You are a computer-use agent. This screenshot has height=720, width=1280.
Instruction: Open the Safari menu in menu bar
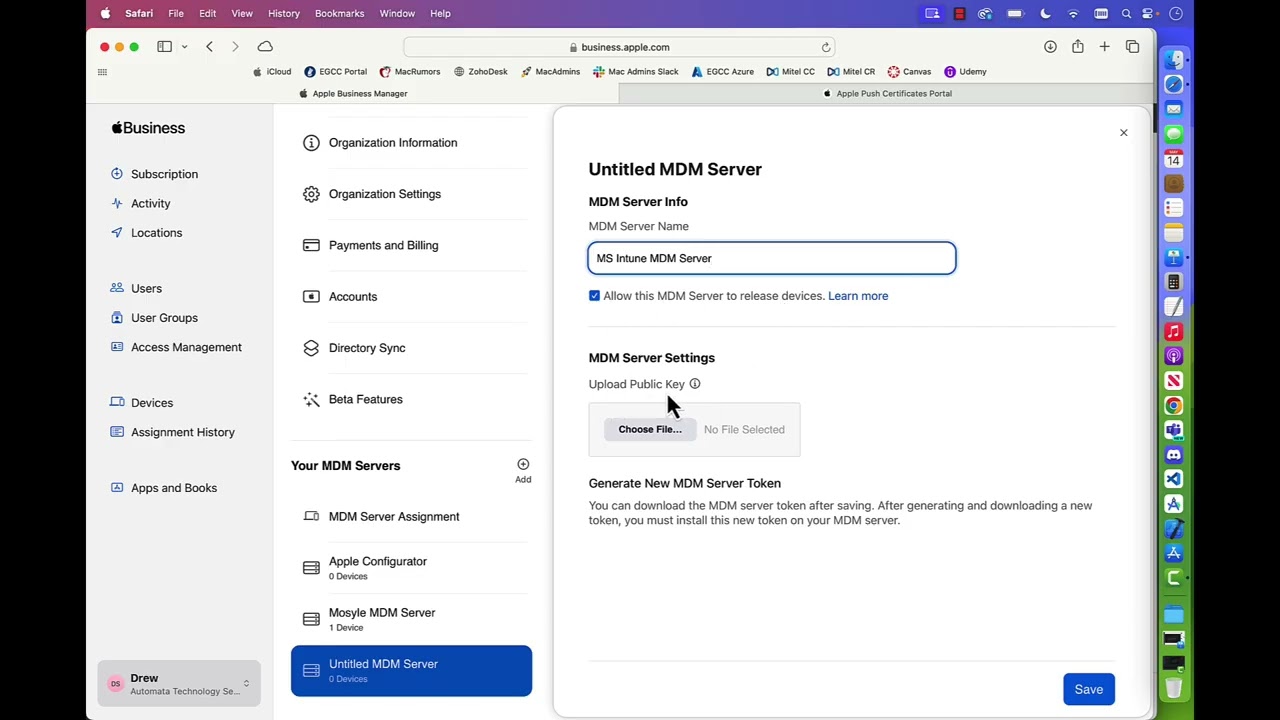click(139, 13)
